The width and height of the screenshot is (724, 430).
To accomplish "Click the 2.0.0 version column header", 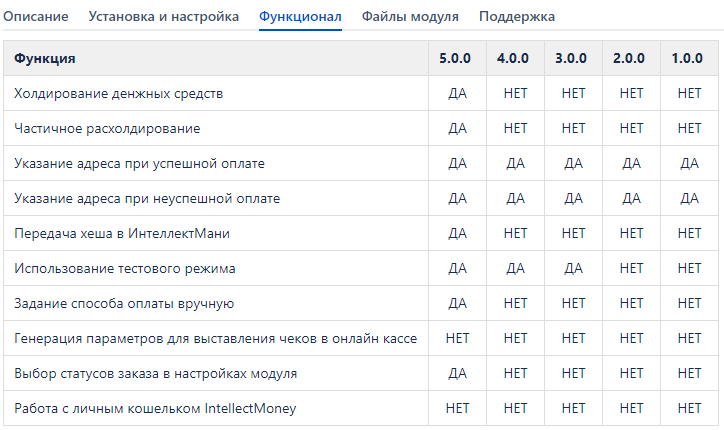I will click(x=632, y=59).
